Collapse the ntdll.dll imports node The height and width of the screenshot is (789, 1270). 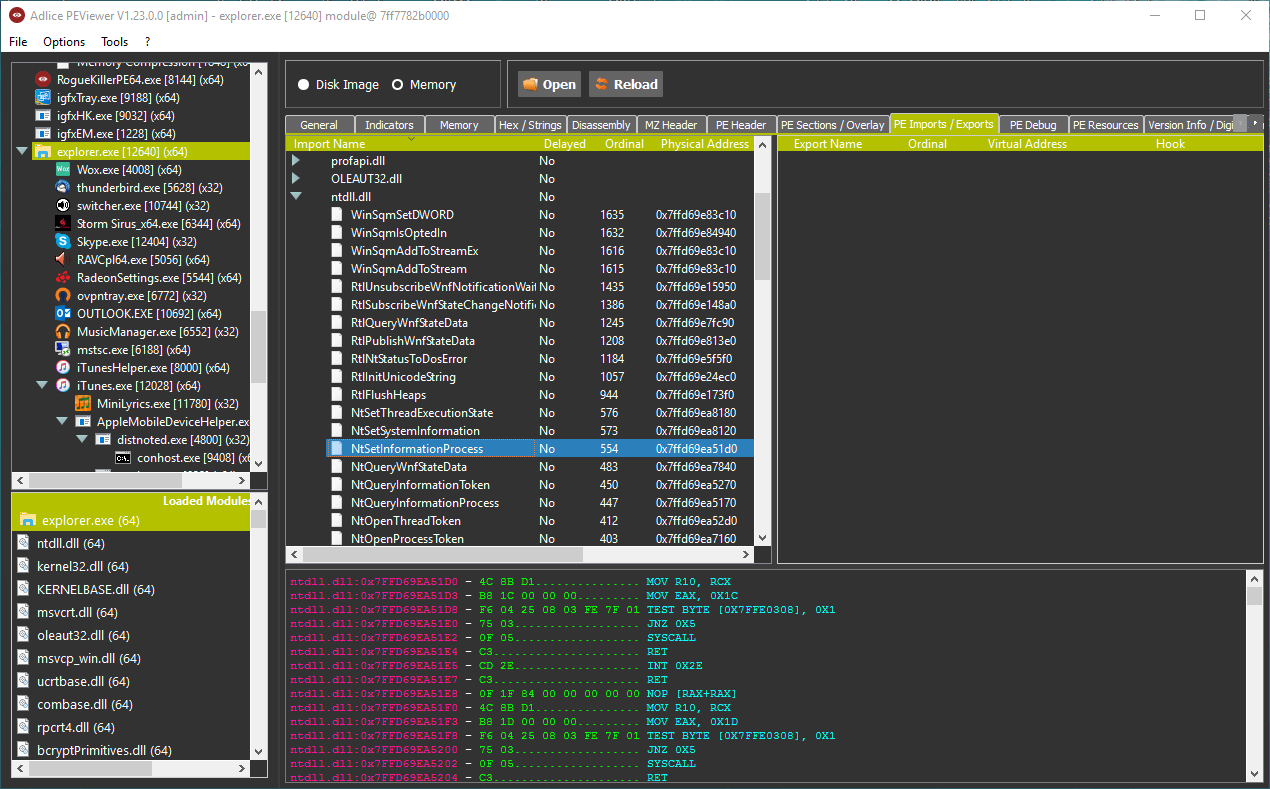[x=296, y=197]
